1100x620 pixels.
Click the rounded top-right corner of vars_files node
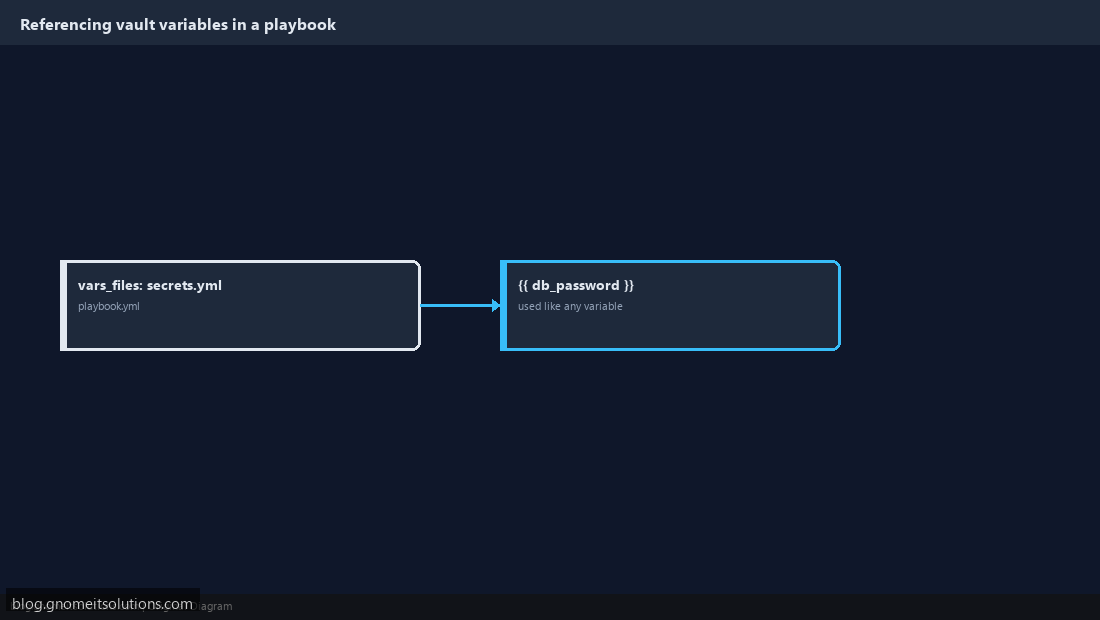(417, 264)
